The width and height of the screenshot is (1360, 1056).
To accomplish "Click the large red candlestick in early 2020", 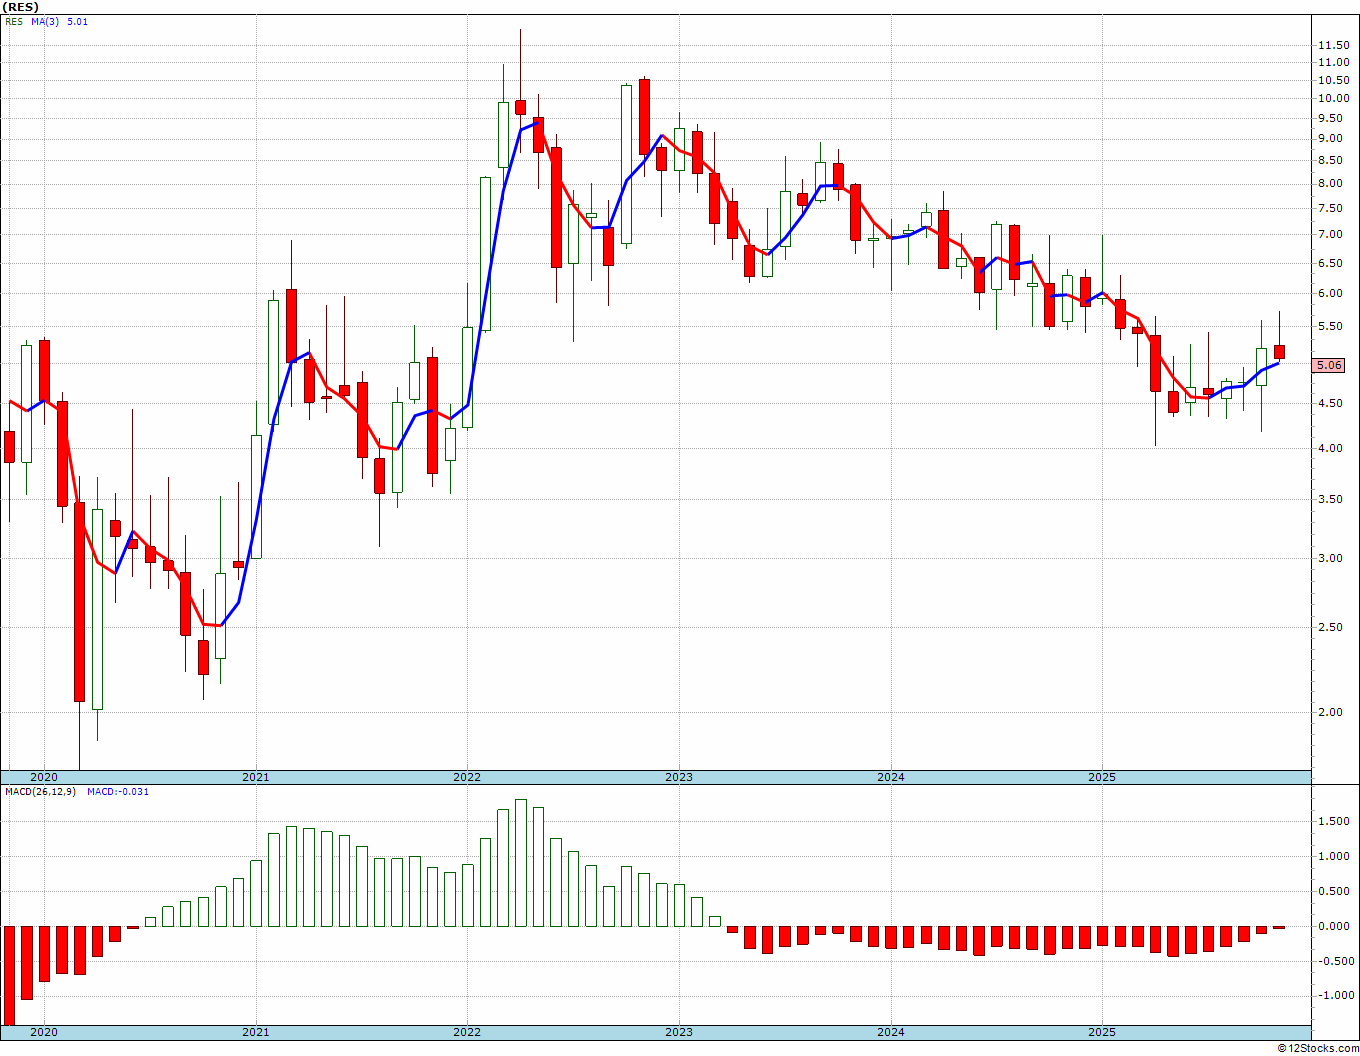I will pyautogui.click(x=79, y=602).
